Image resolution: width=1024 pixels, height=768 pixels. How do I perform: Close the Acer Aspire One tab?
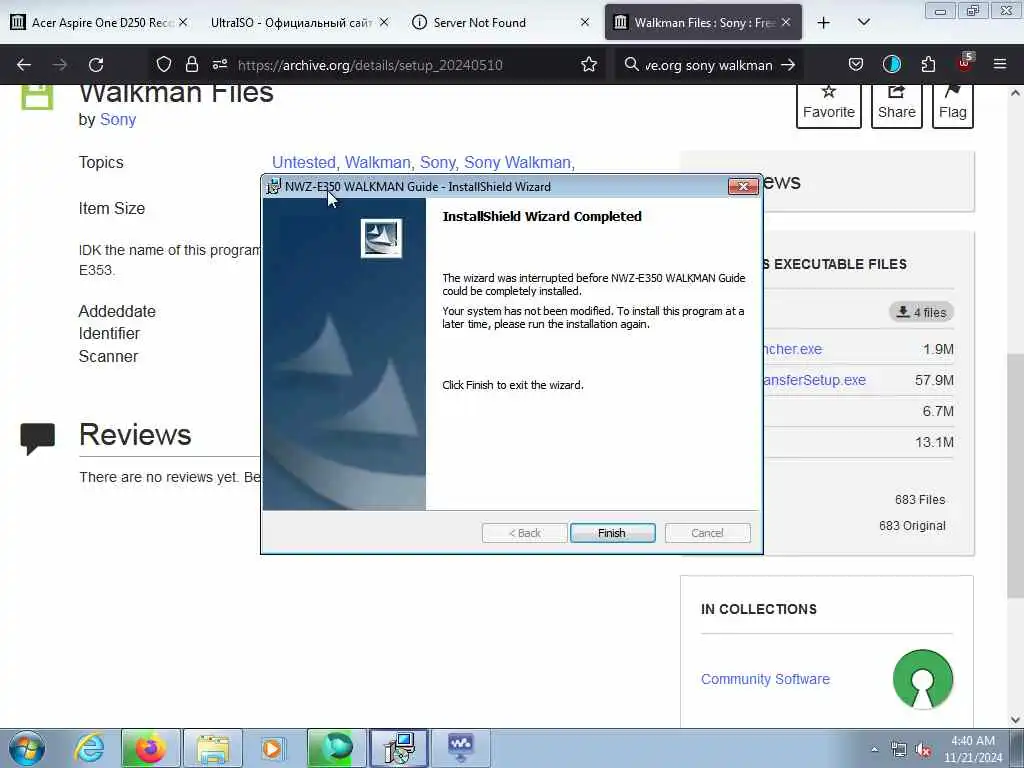pyautogui.click(x=183, y=22)
